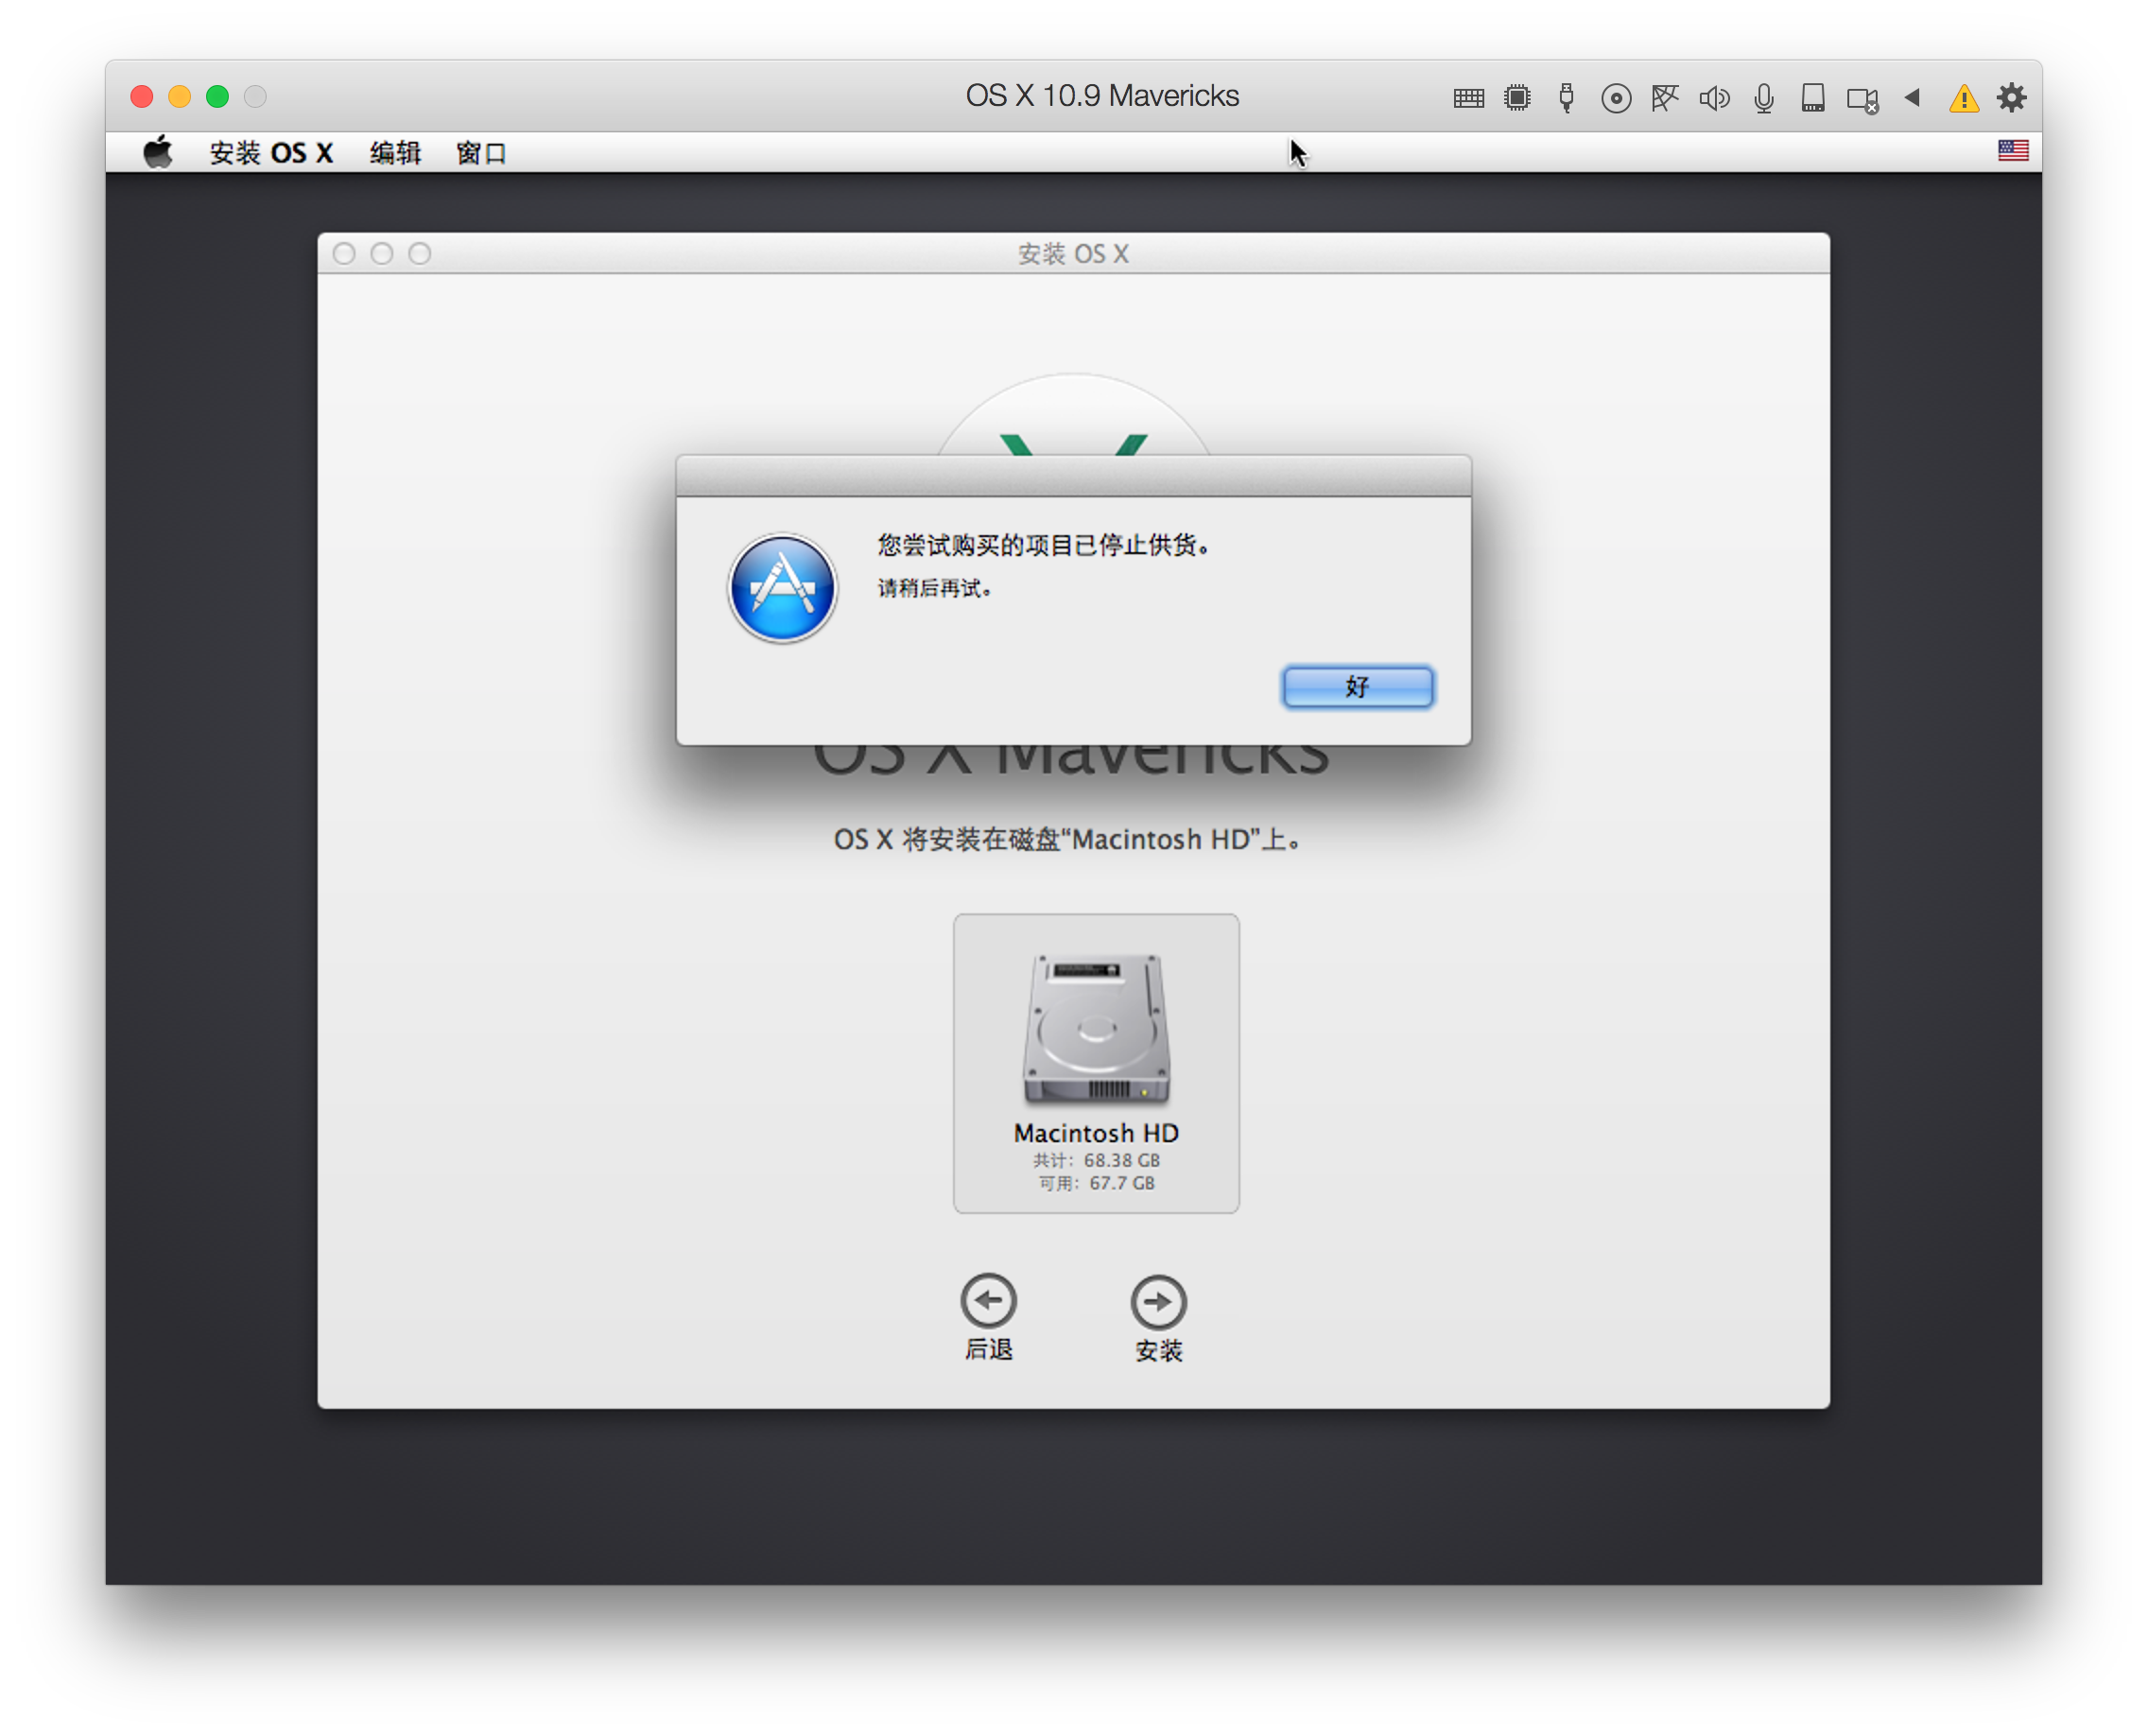Click the USB device icon
This screenshot has height=1736, width=2148.
tap(1566, 98)
